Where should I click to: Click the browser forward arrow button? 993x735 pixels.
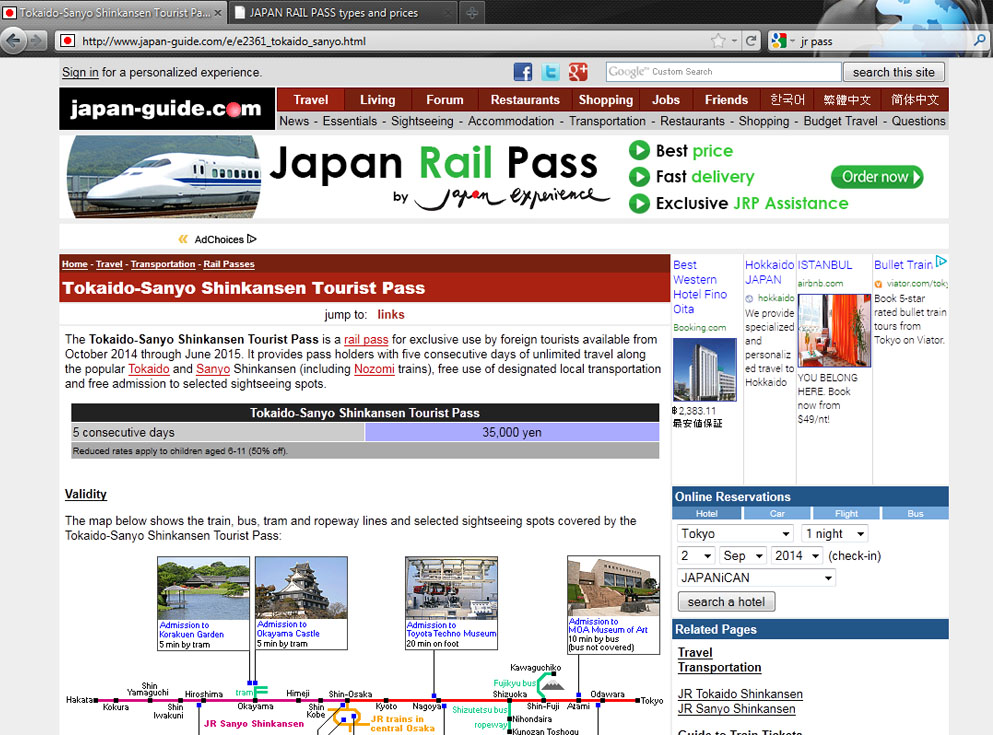(x=36, y=41)
